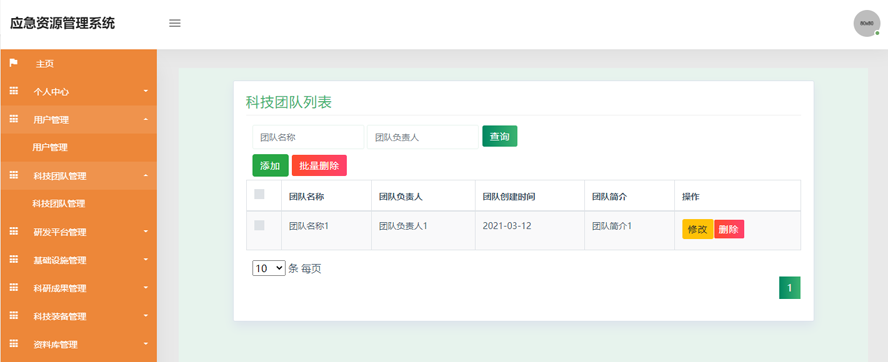Image resolution: width=888 pixels, height=362 pixels.
Task: Click 团队名称 column header
Action: 306,197
